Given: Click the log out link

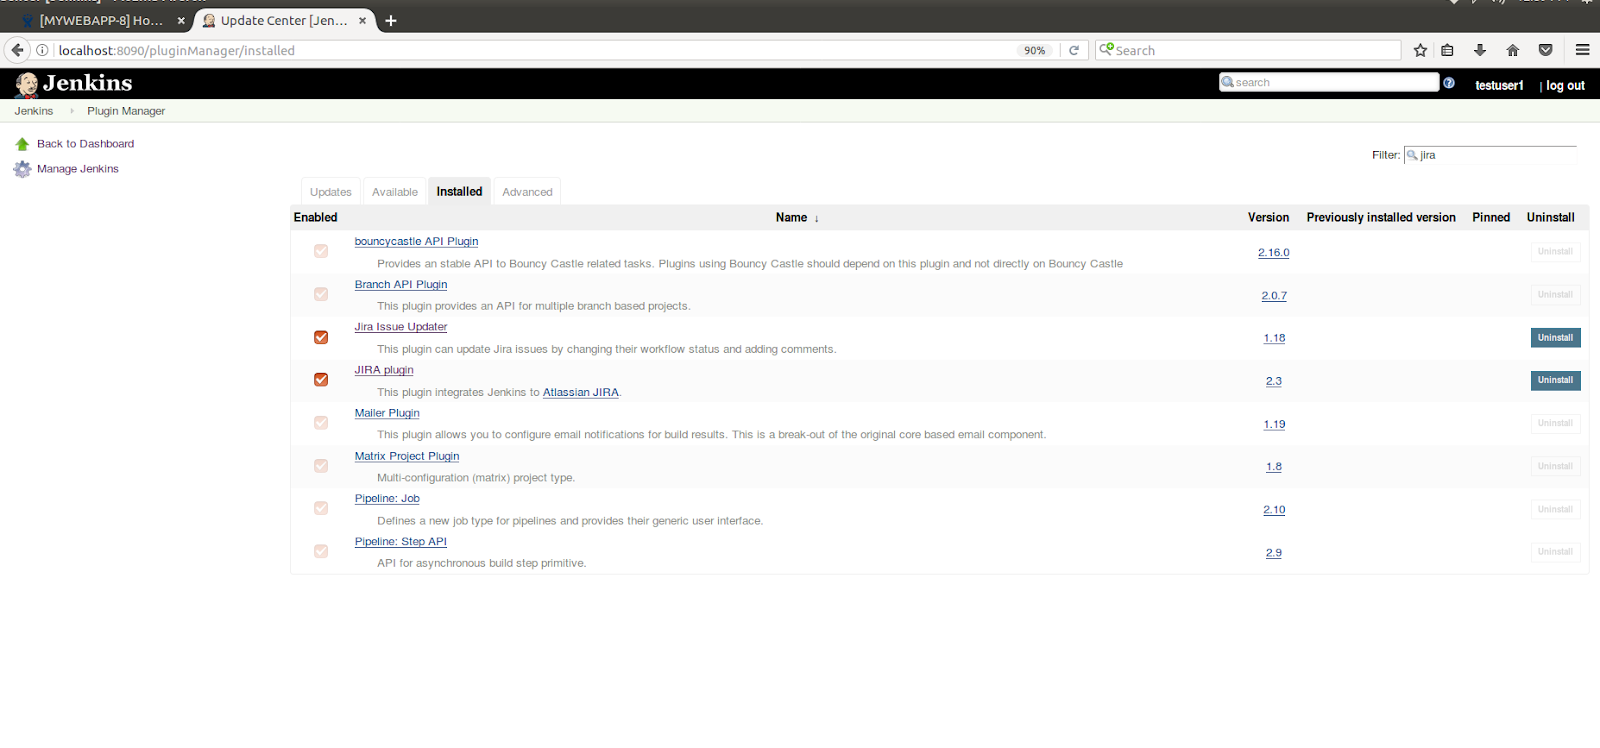Looking at the screenshot, I should pyautogui.click(x=1565, y=85).
